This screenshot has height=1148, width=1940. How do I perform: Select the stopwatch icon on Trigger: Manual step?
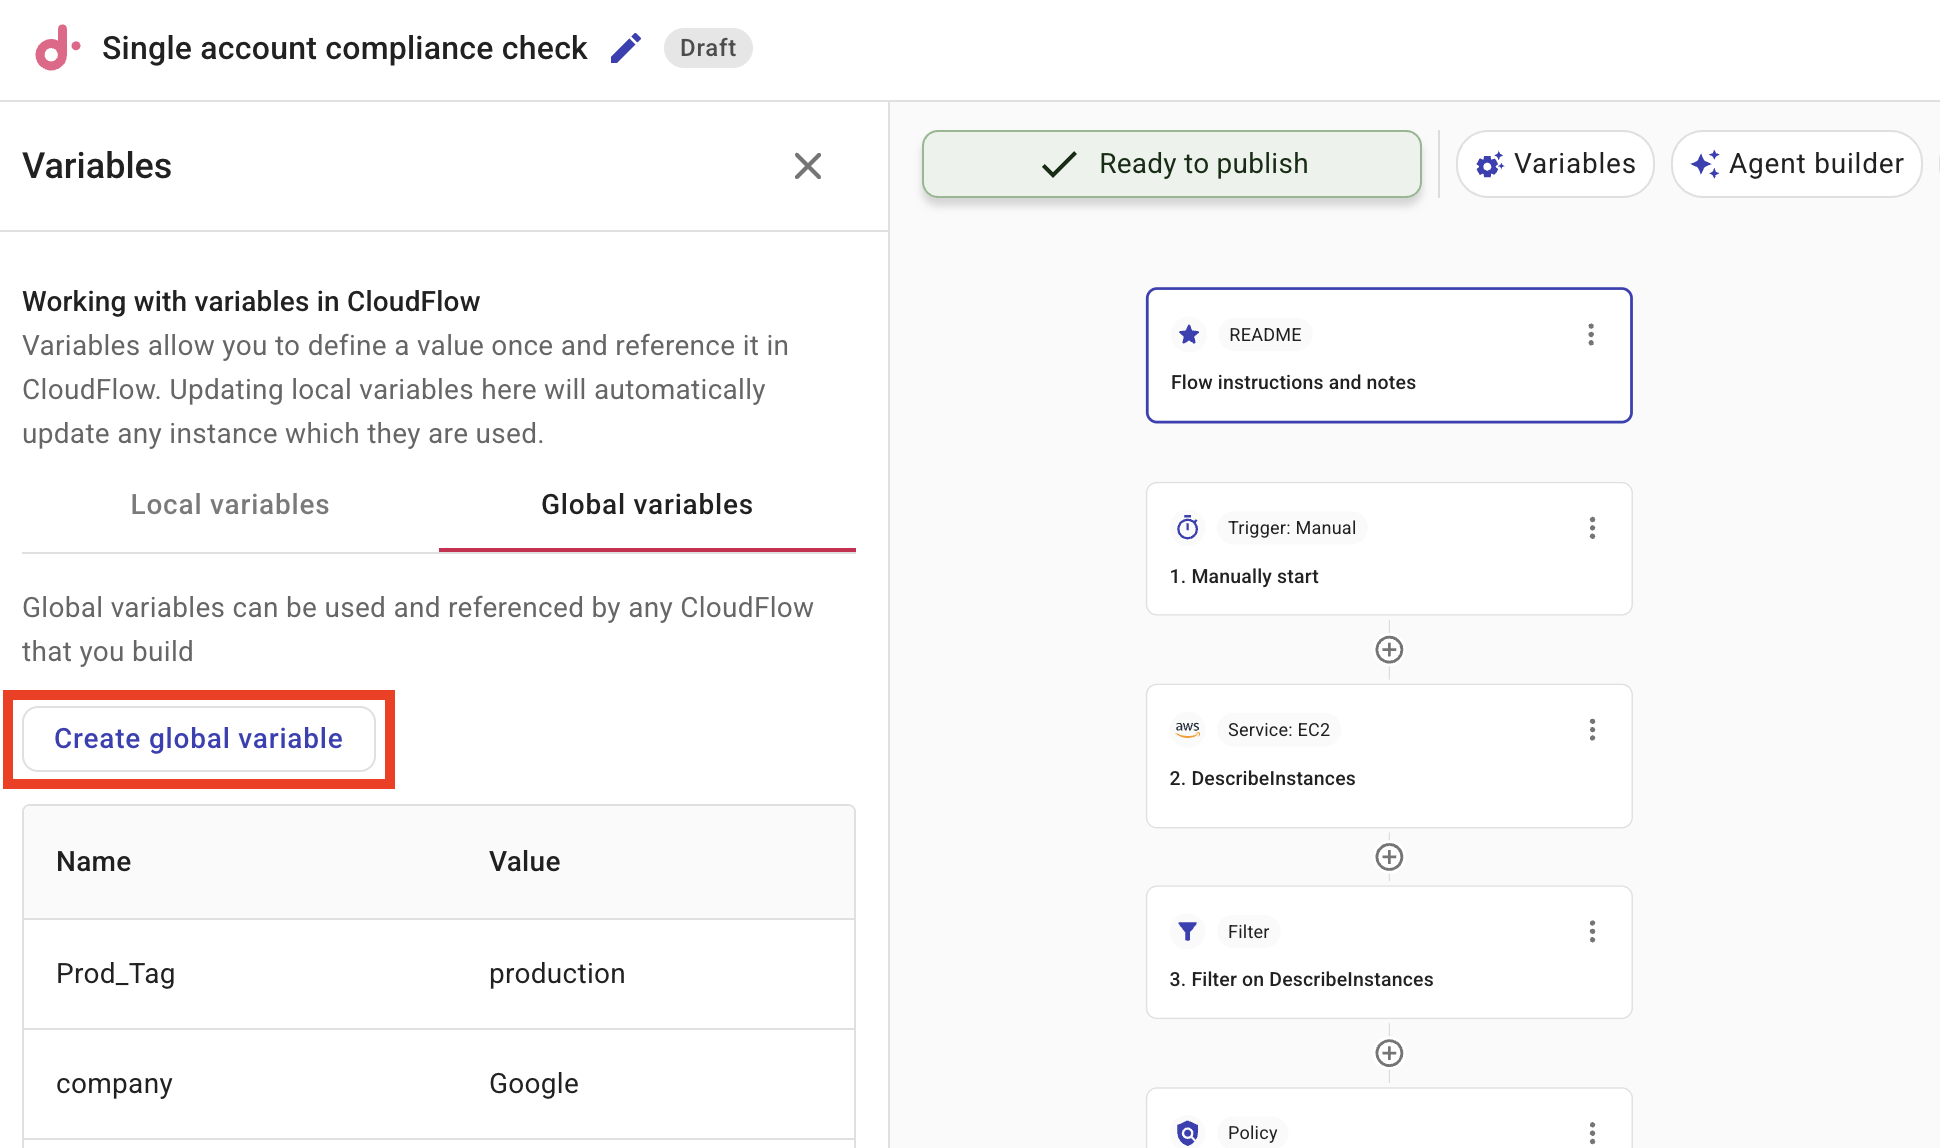(1186, 527)
